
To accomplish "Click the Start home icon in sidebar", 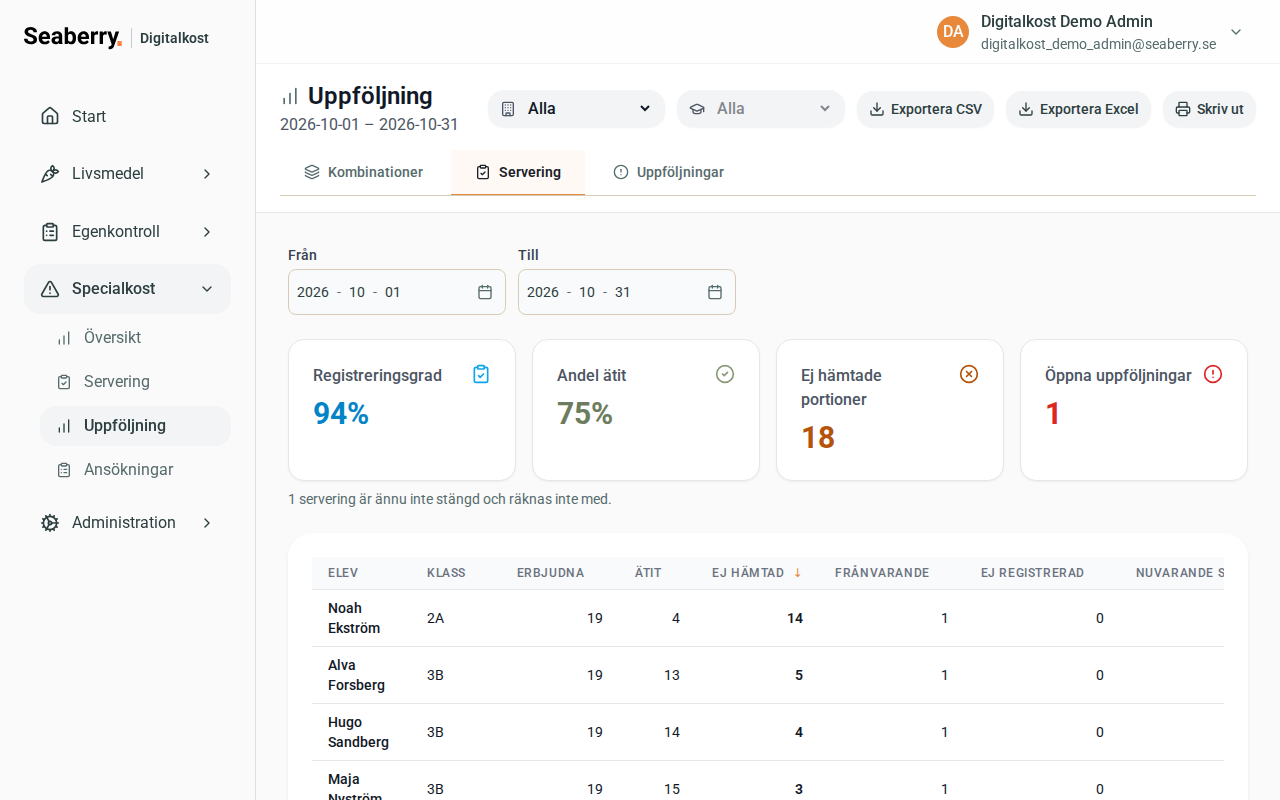I will tap(50, 116).
